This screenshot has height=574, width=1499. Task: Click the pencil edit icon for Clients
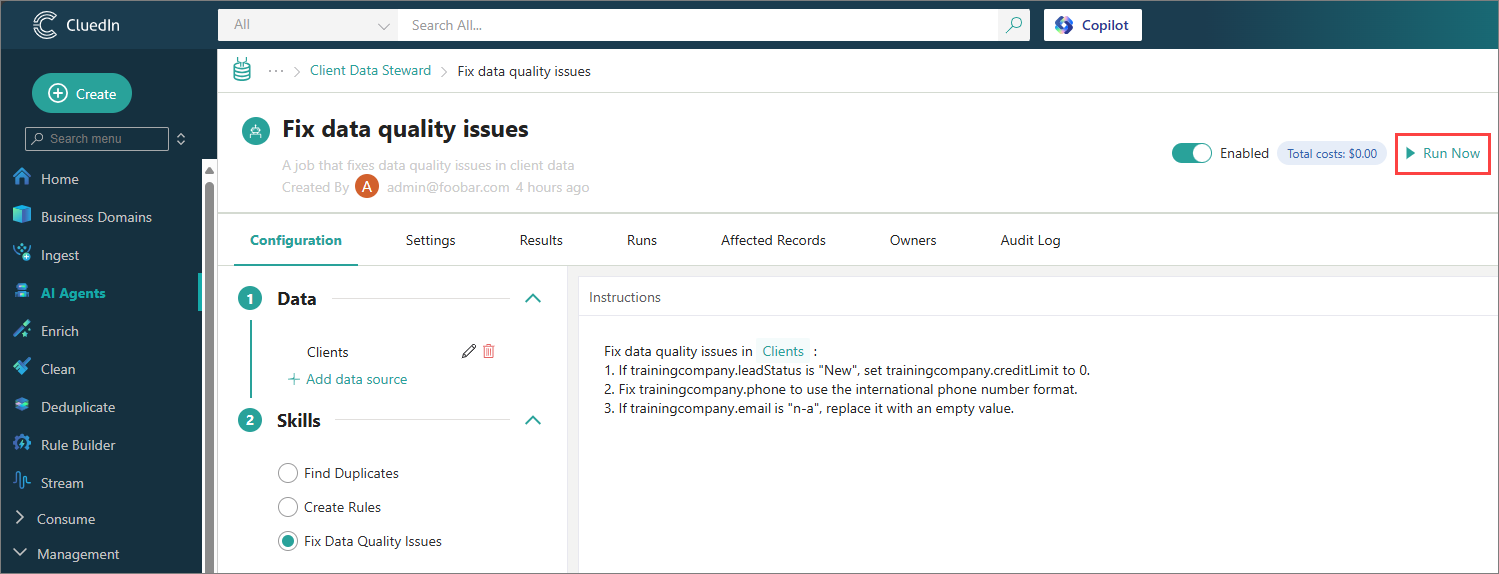click(468, 351)
